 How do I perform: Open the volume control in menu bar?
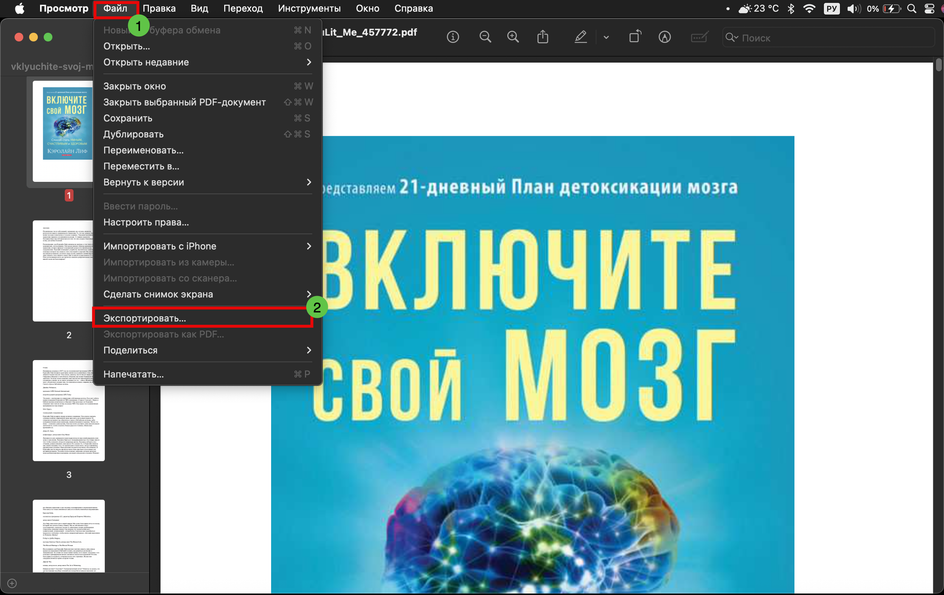point(852,8)
